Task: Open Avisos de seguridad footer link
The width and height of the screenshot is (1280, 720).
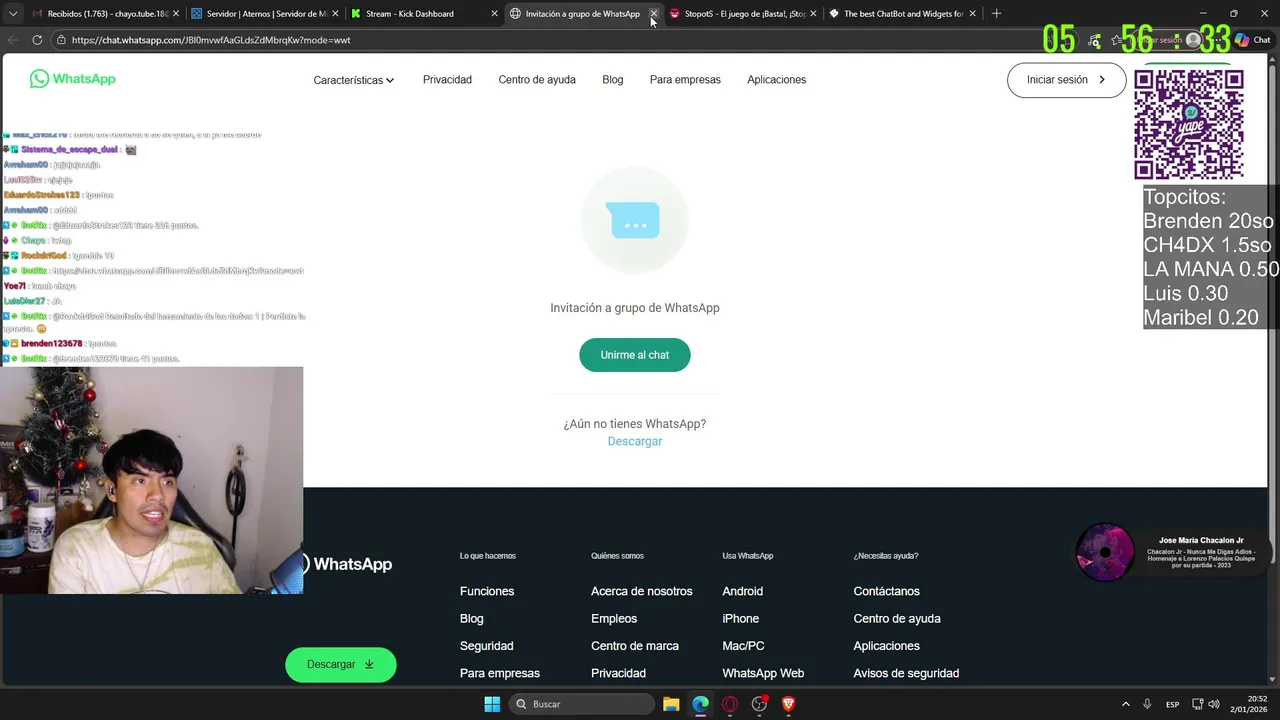Action: coord(906,673)
